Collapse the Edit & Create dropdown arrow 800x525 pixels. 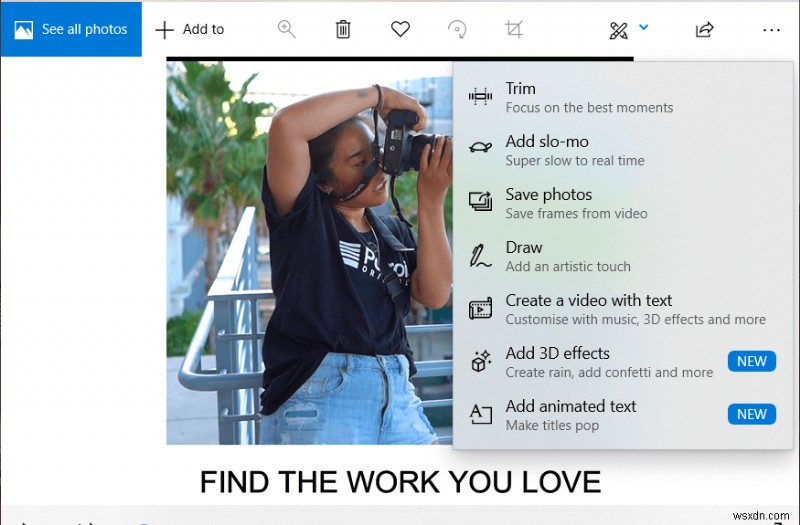click(643, 27)
